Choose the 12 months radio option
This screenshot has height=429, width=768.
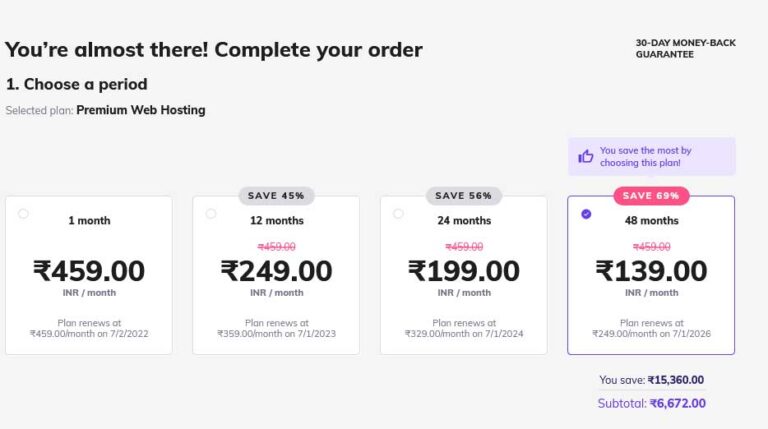click(211, 213)
